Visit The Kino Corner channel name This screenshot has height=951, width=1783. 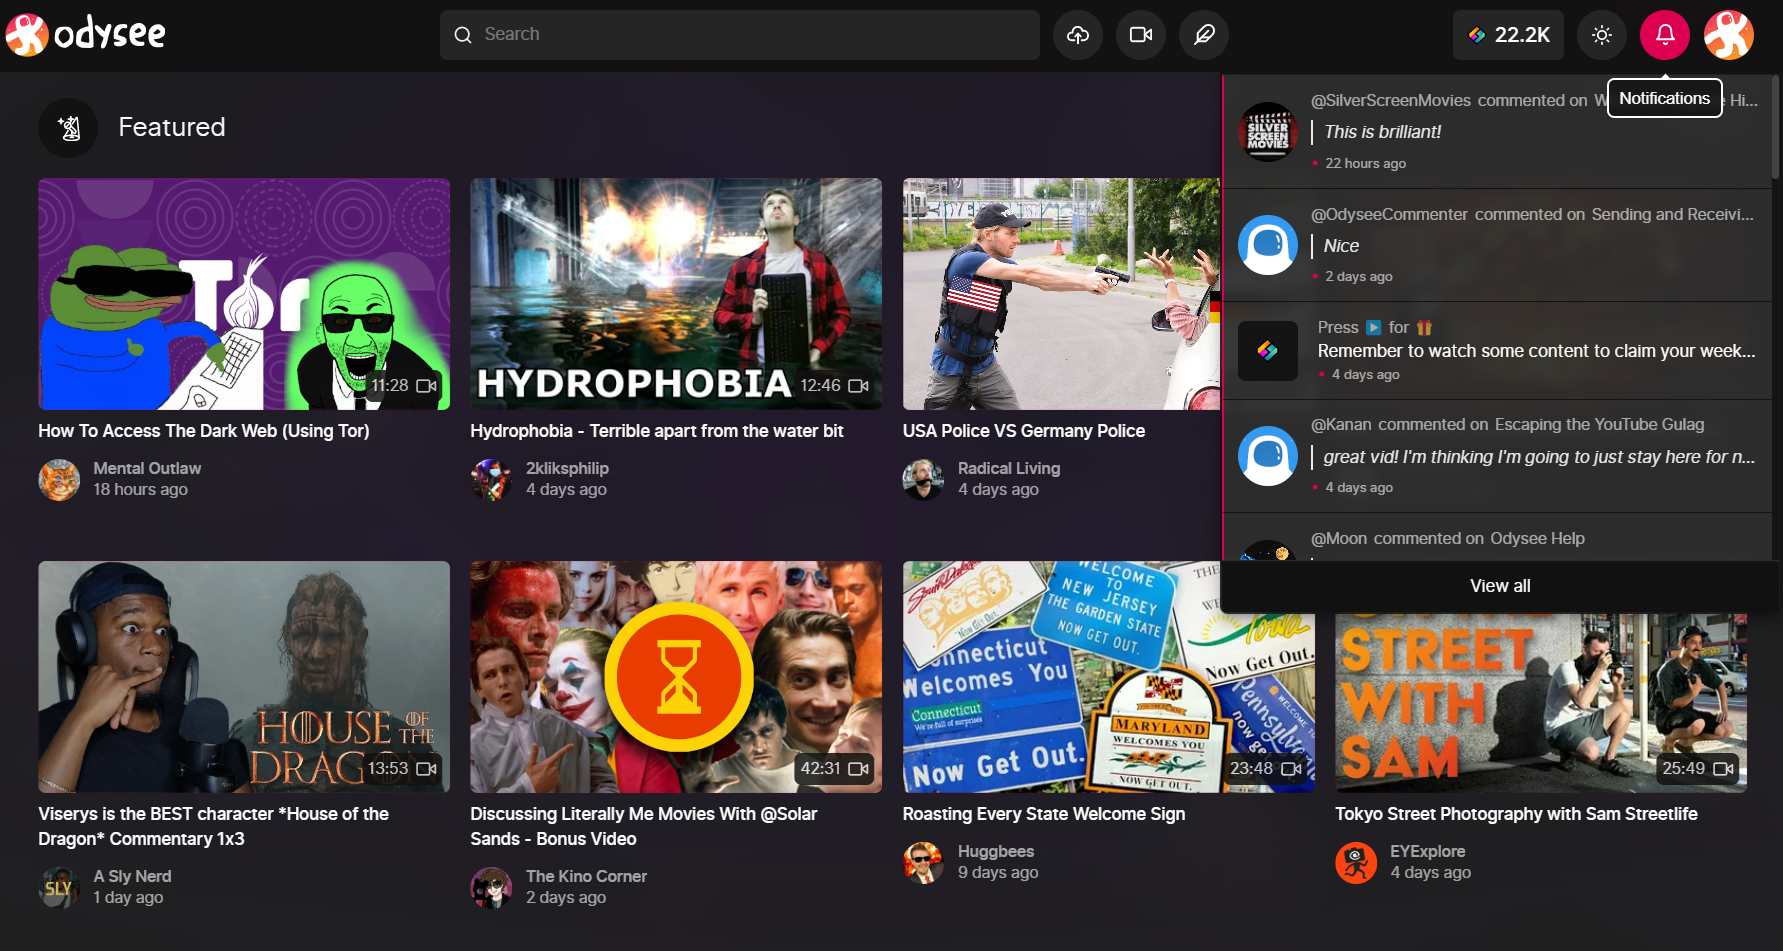(586, 876)
